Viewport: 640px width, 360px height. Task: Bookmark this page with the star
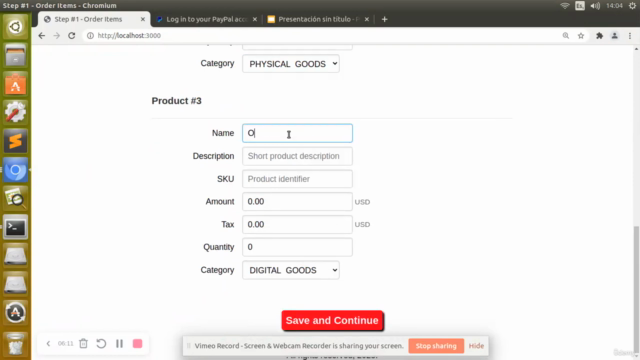[x=581, y=36]
